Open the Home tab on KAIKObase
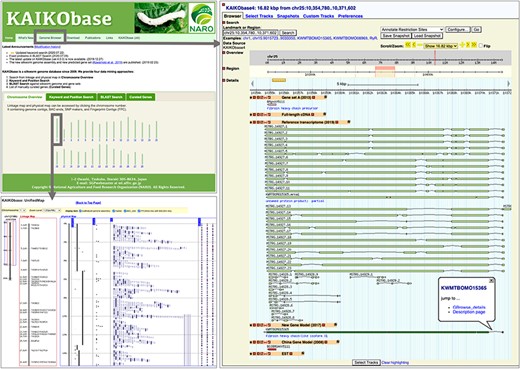The width and height of the screenshot is (520, 369). coord(9,38)
